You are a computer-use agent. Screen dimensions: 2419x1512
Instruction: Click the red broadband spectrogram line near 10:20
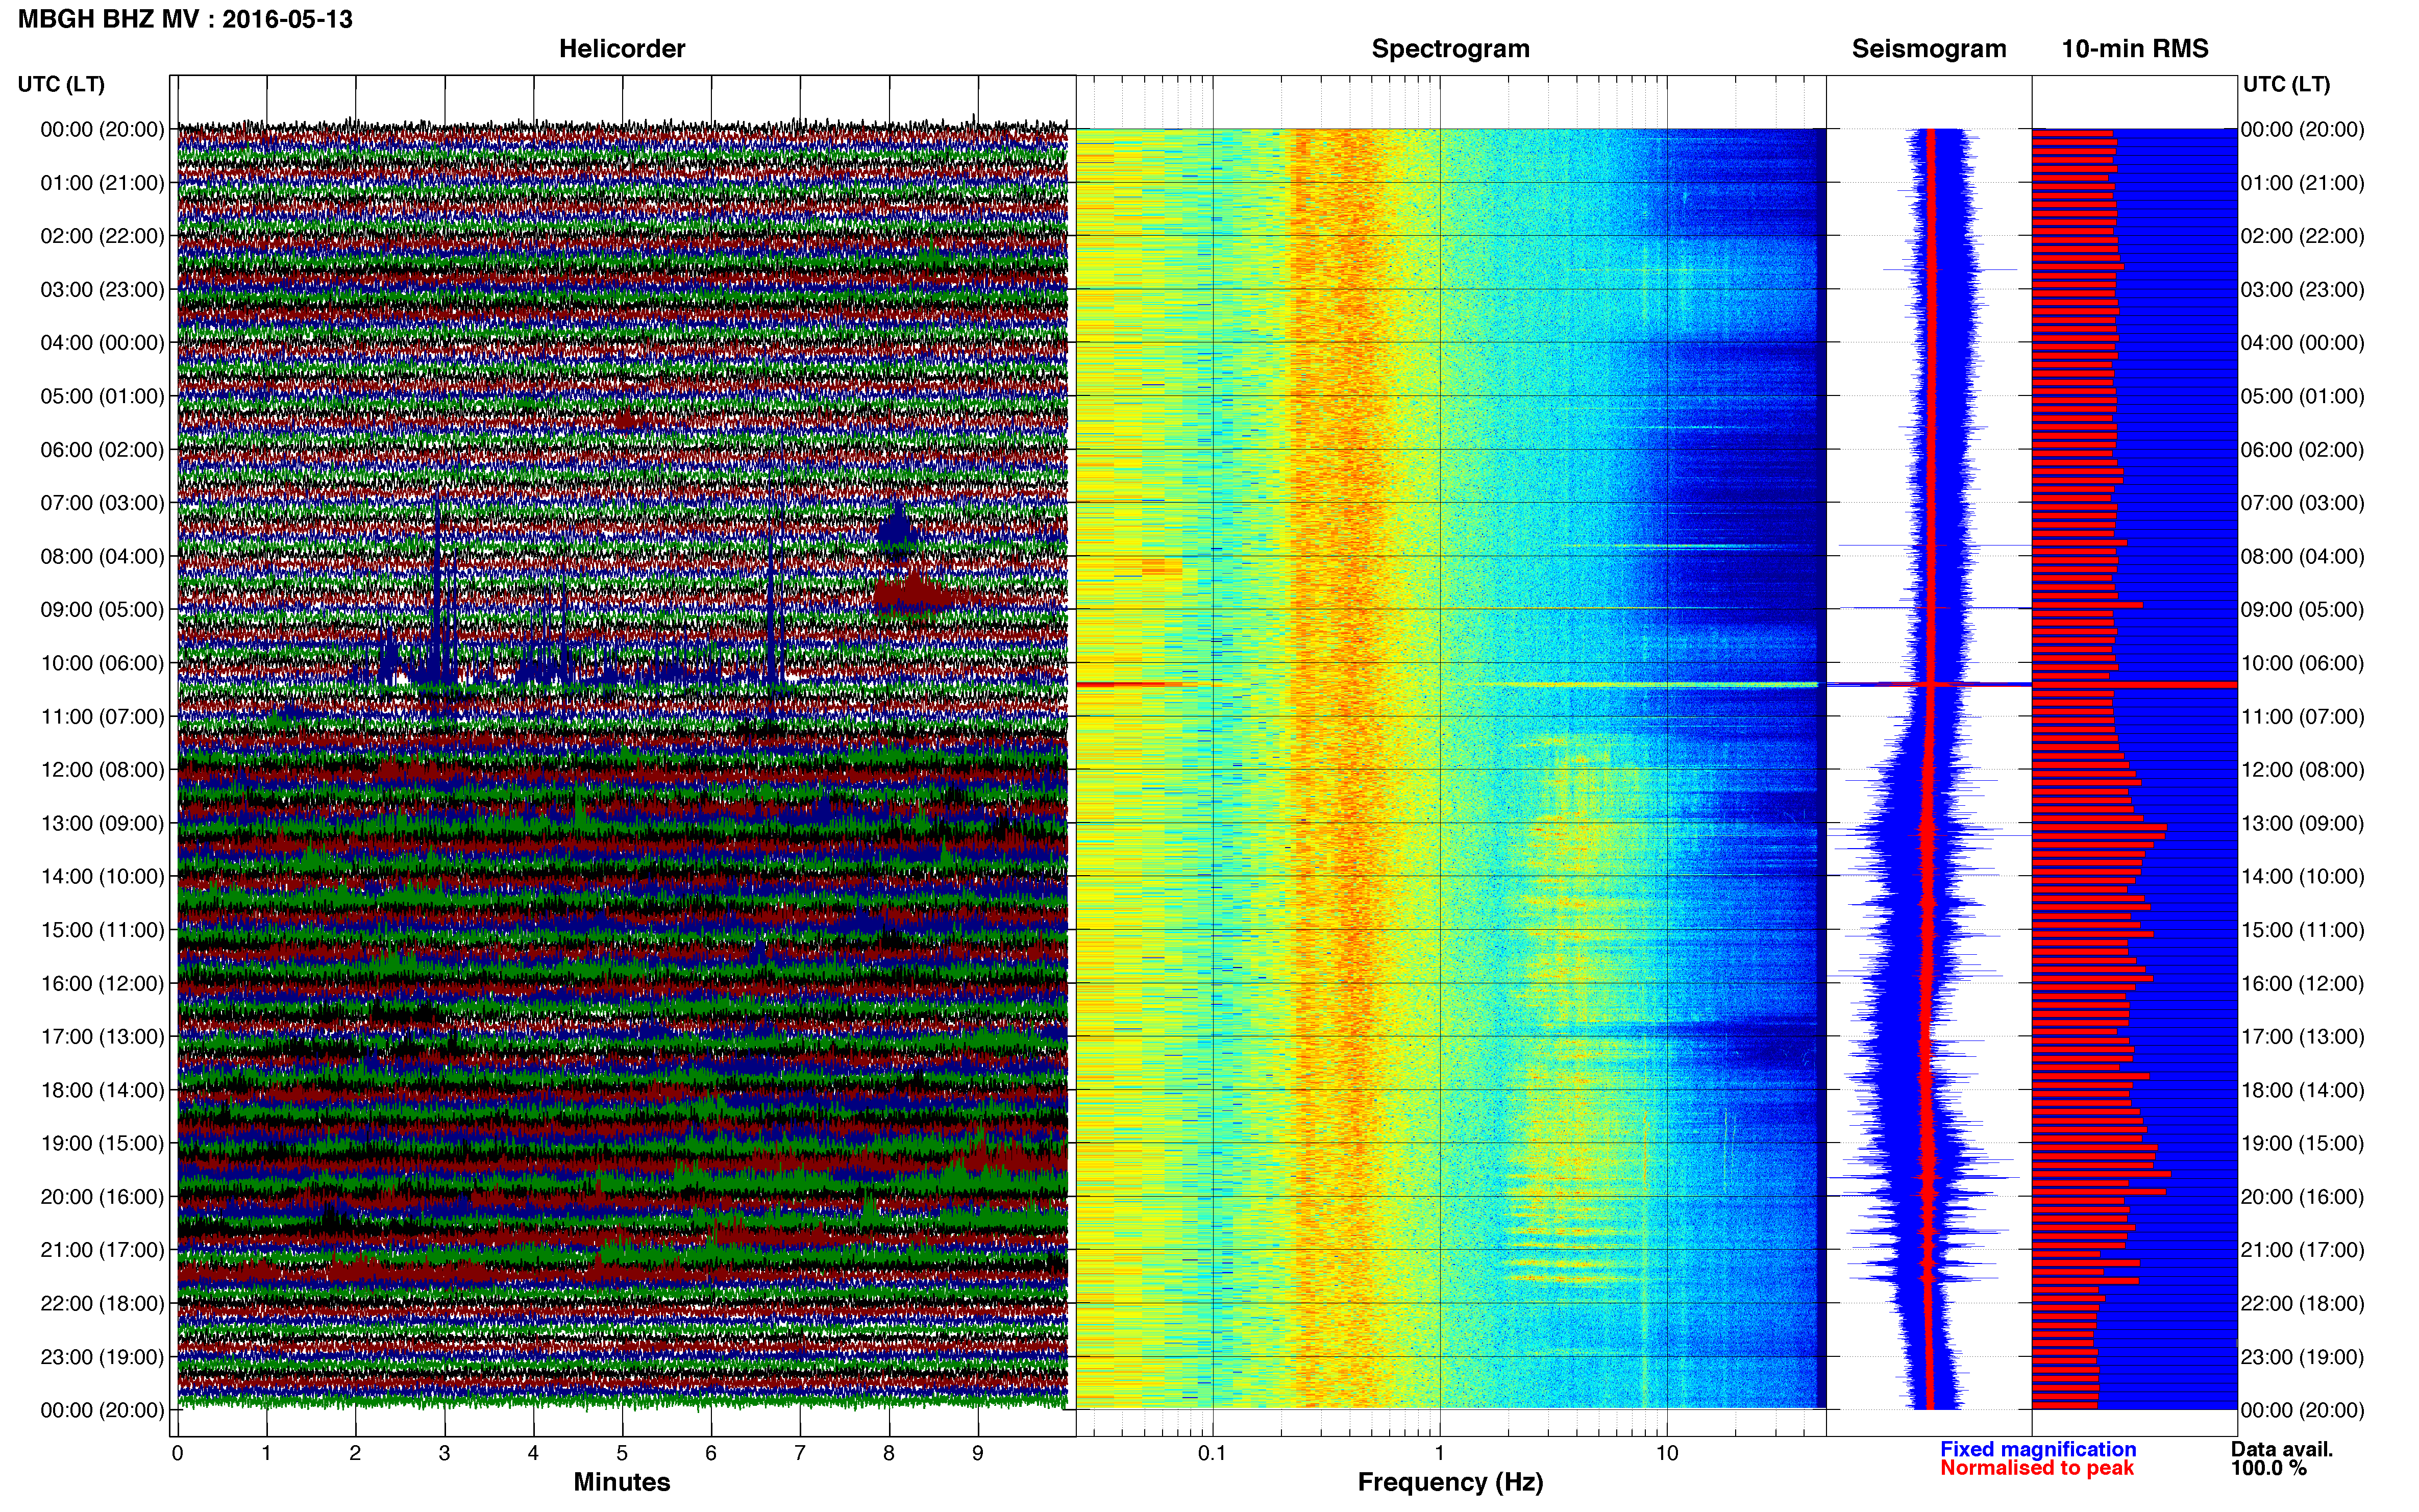(x=1447, y=685)
